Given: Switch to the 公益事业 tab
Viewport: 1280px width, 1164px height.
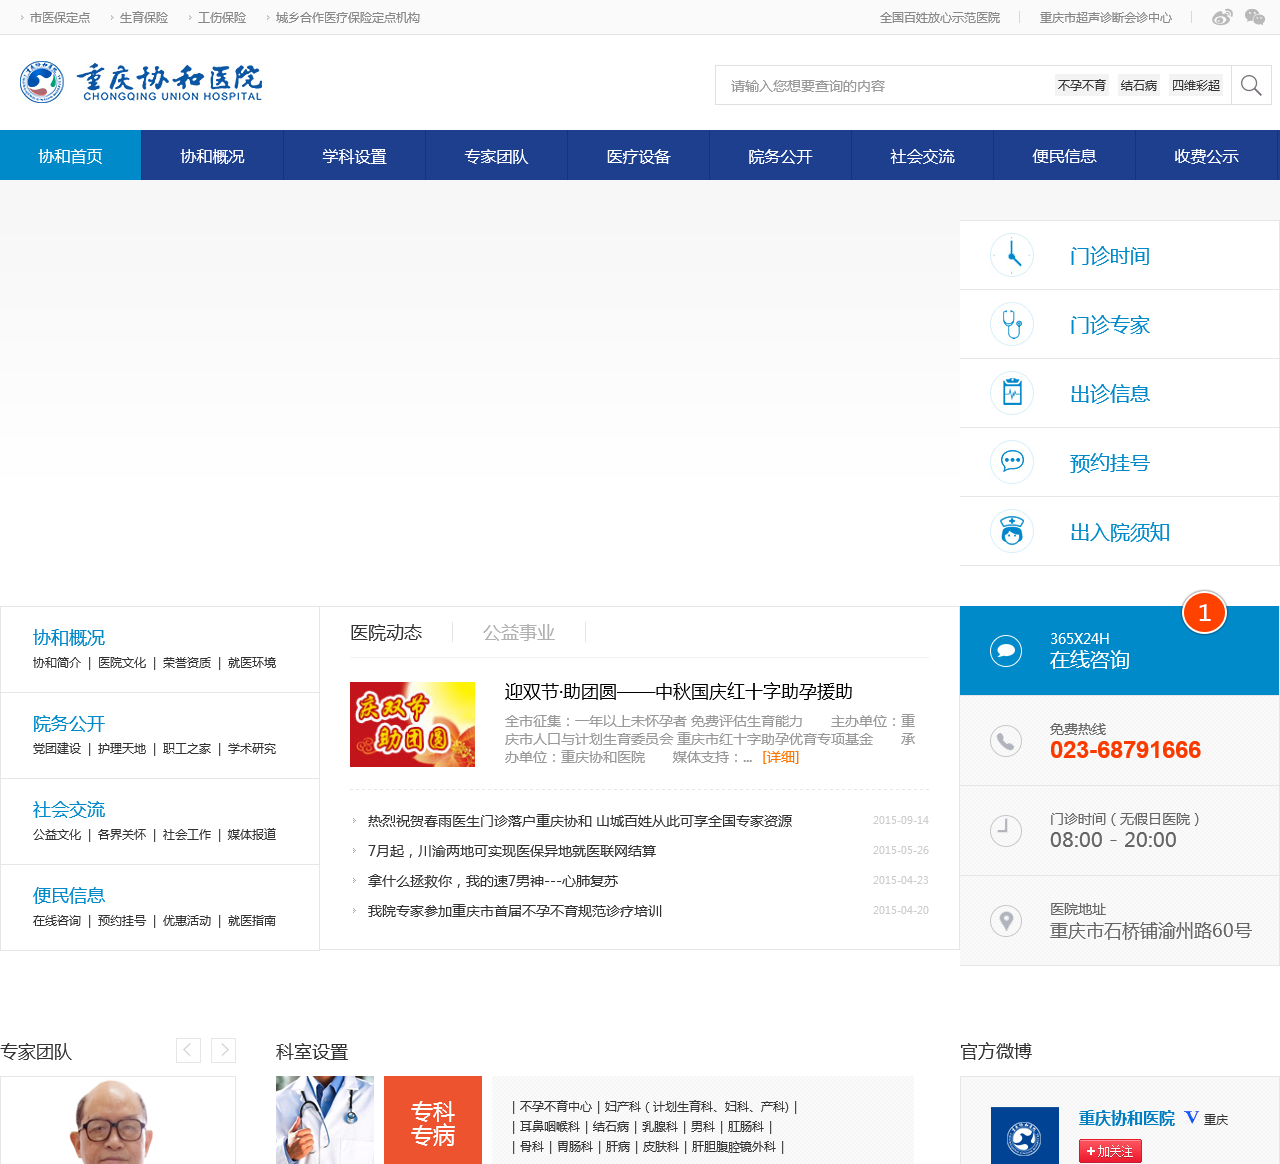Looking at the screenshot, I should coord(519,633).
